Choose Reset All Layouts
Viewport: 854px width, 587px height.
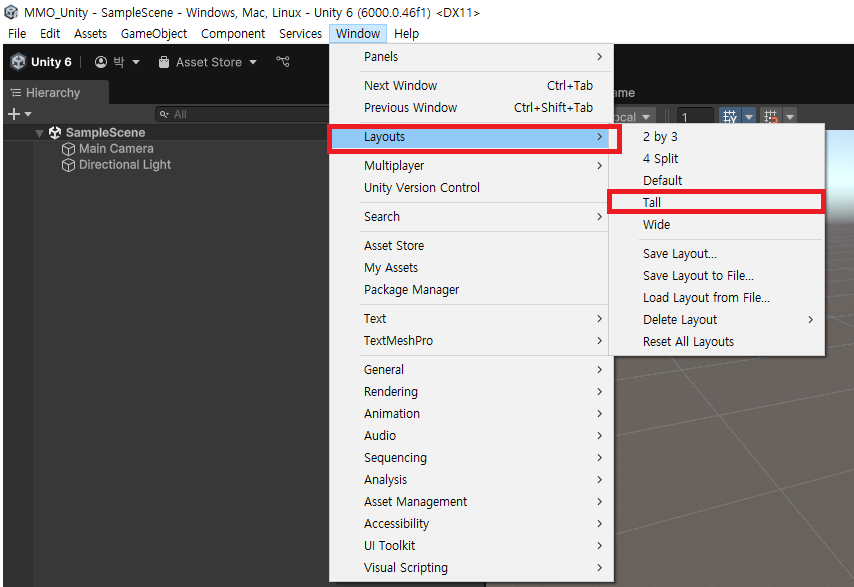tap(716, 342)
